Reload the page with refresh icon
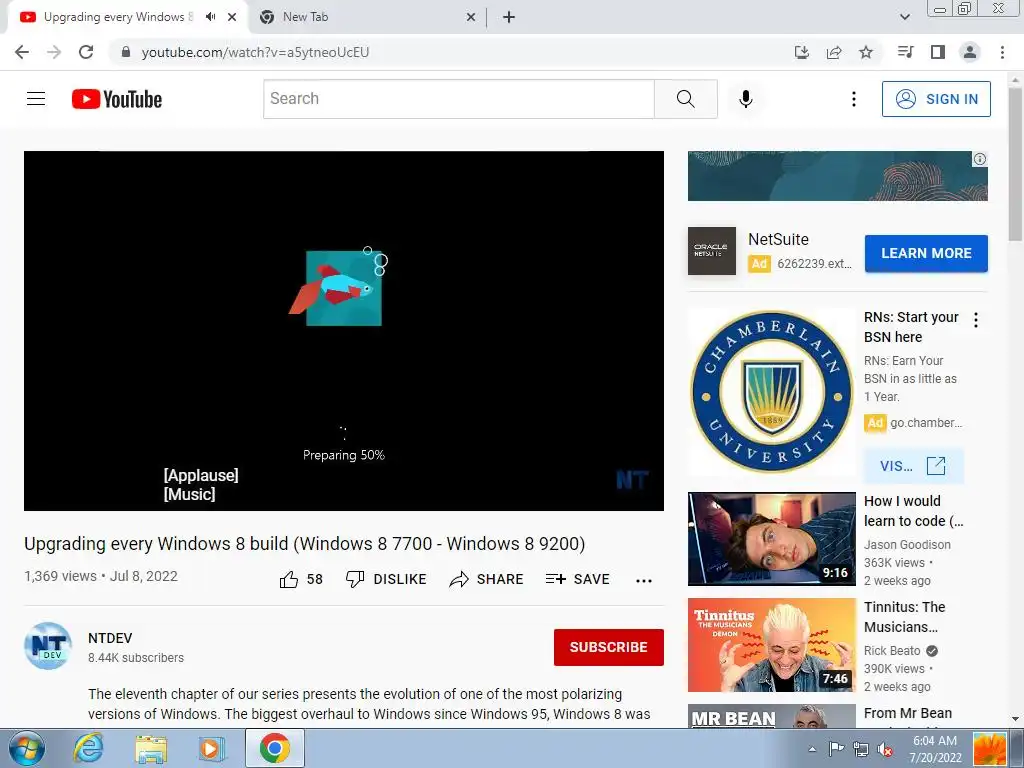The image size is (1024, 768). click(86, 52)
